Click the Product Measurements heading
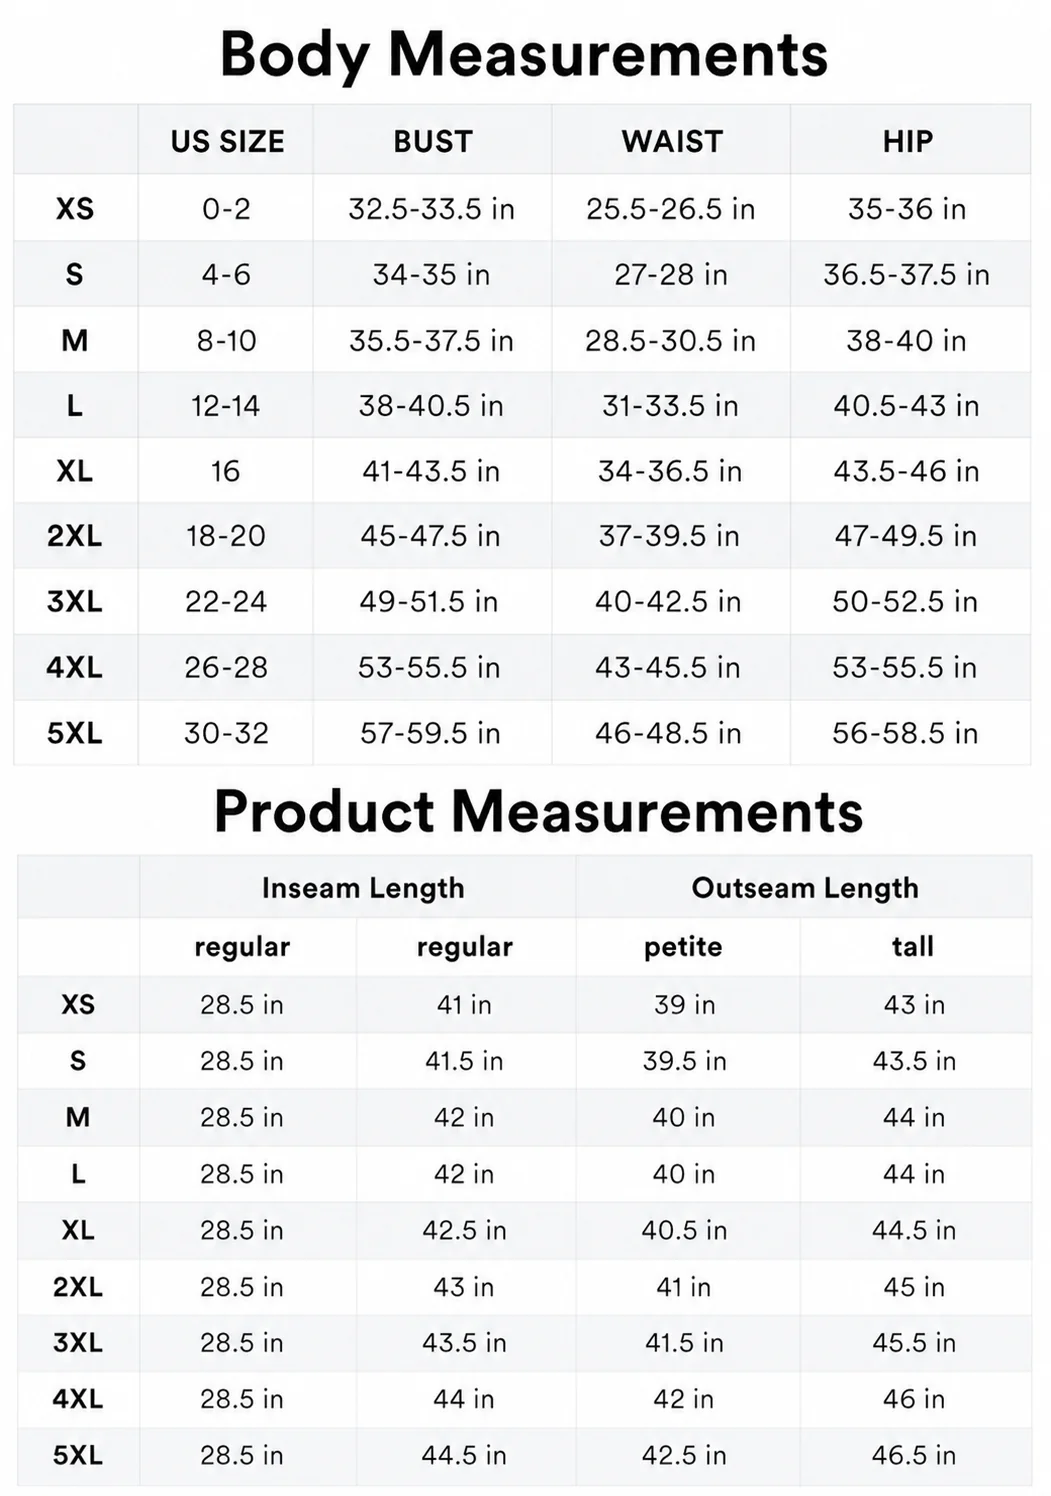Screen dimensions: 1051x1496 coord(538,811)
